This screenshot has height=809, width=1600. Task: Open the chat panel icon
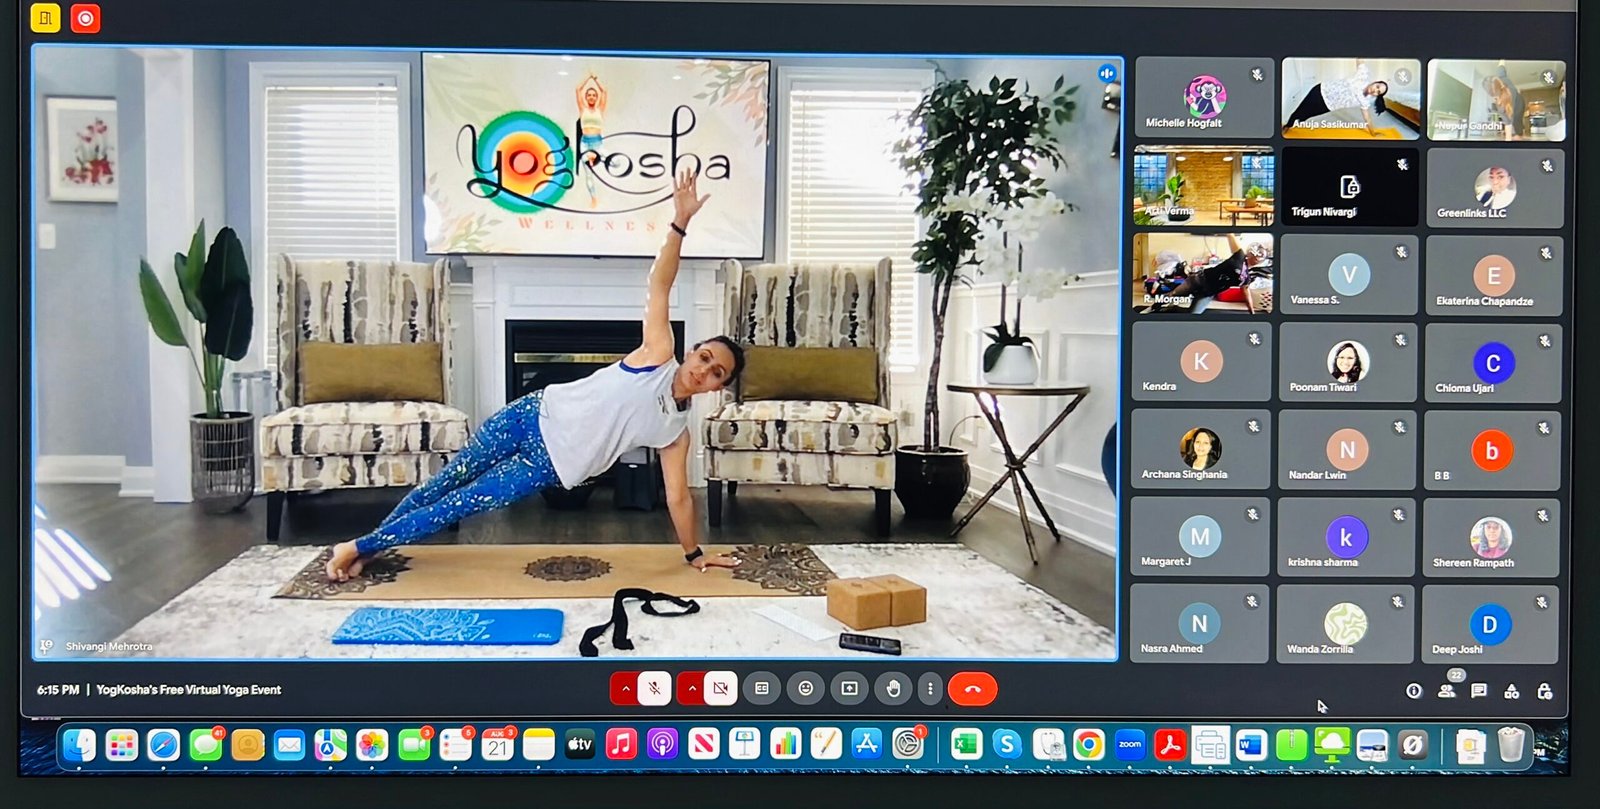1479,691
